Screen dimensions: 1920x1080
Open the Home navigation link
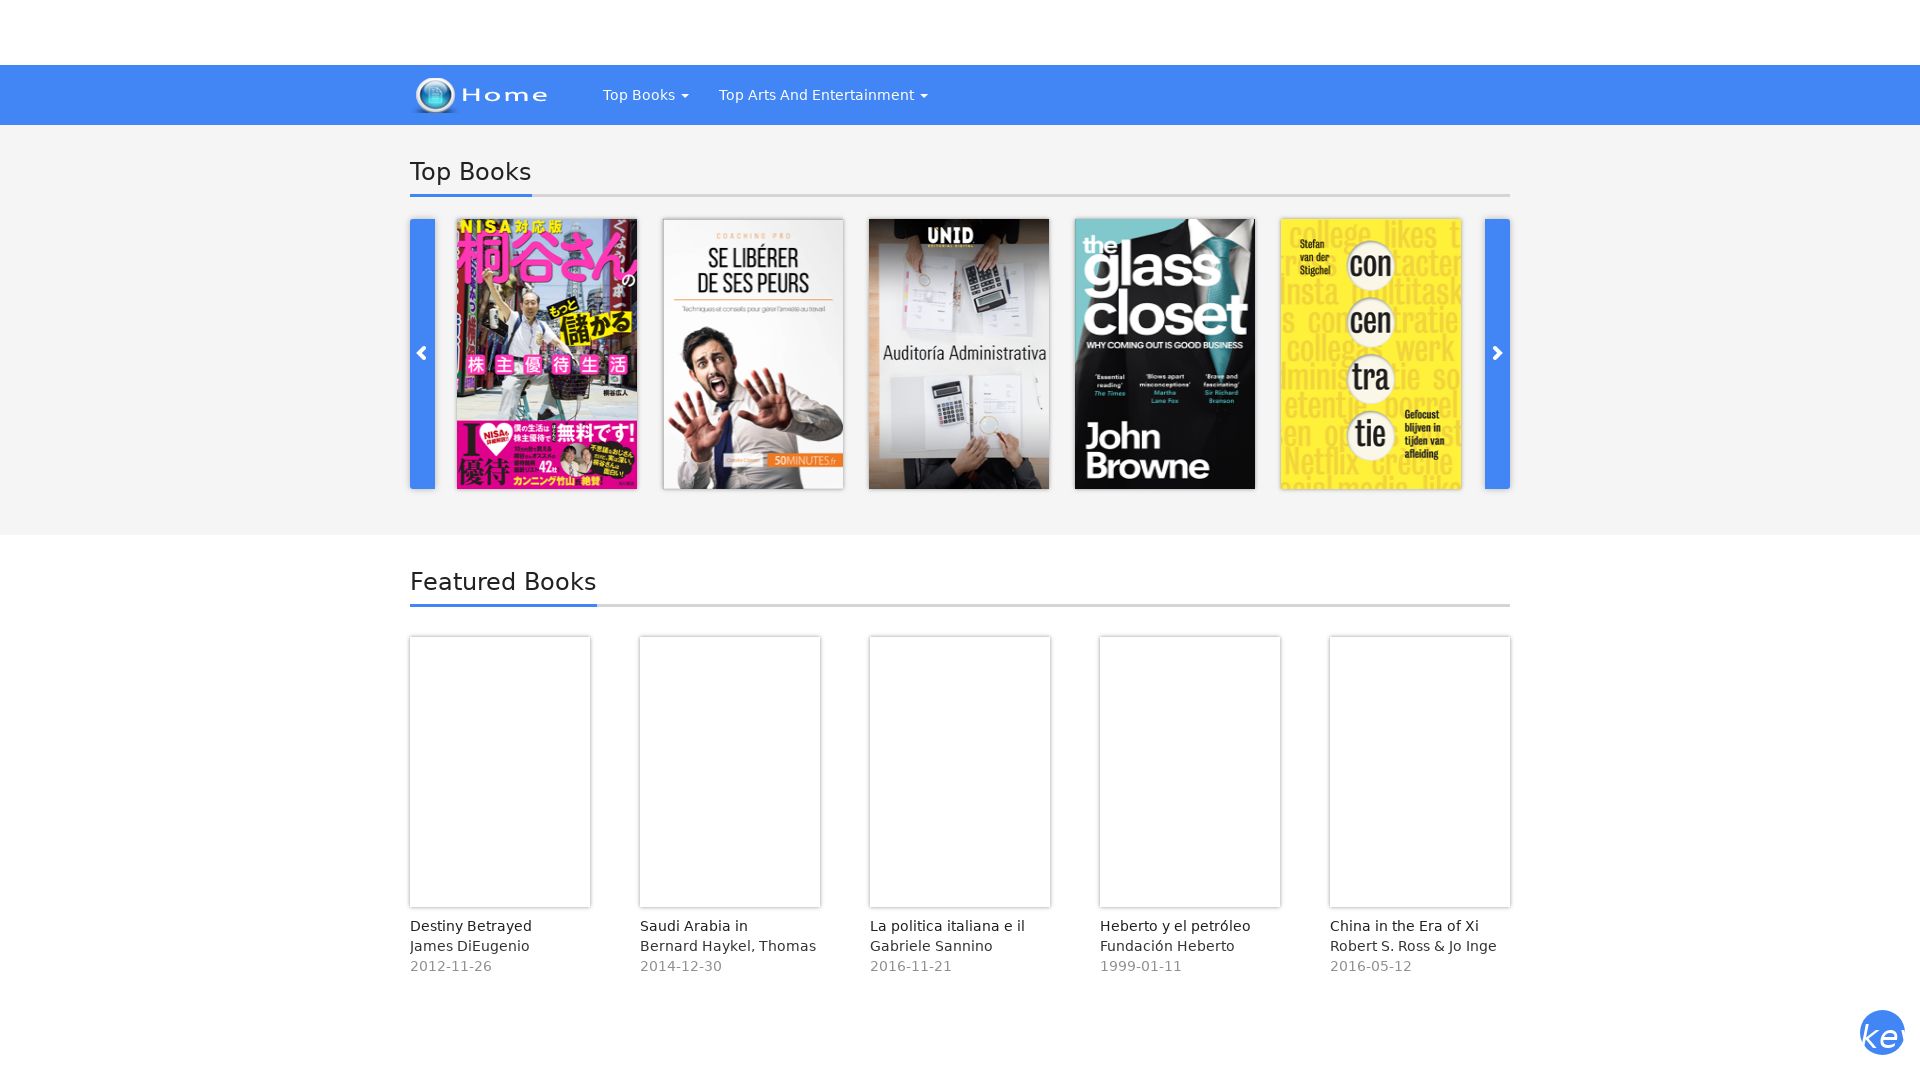(x=504, y=95)
